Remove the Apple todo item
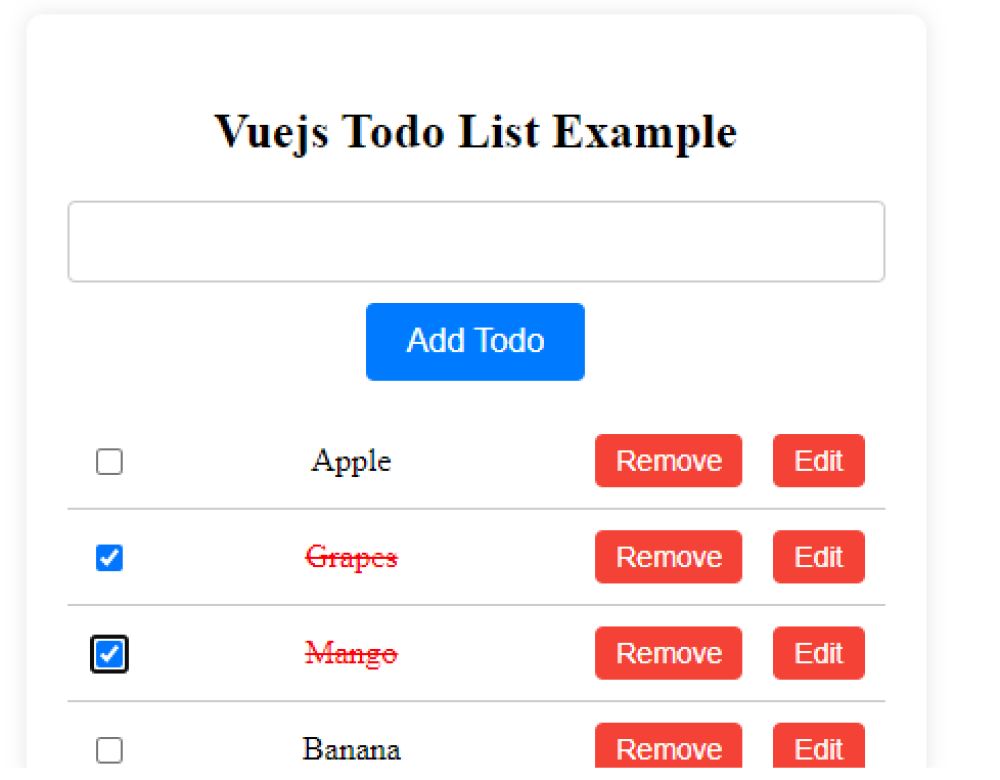1000x780 pixels. point(668,461)
